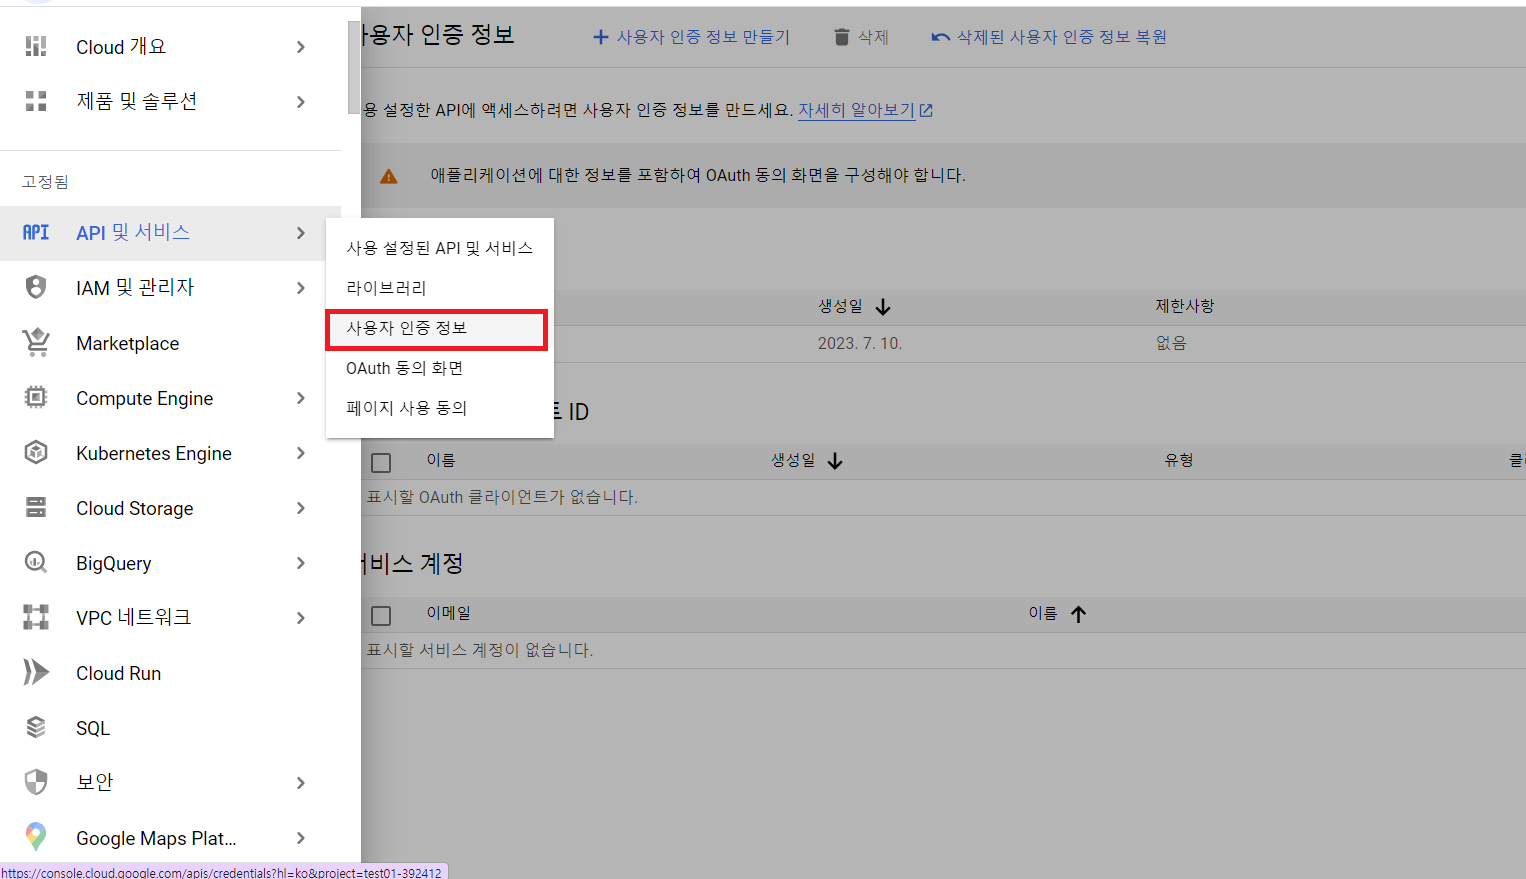This screenshot has height=879, width=1526.
Task: Open the 자세히 알아보기 link
Action: (x=856, y=110)
